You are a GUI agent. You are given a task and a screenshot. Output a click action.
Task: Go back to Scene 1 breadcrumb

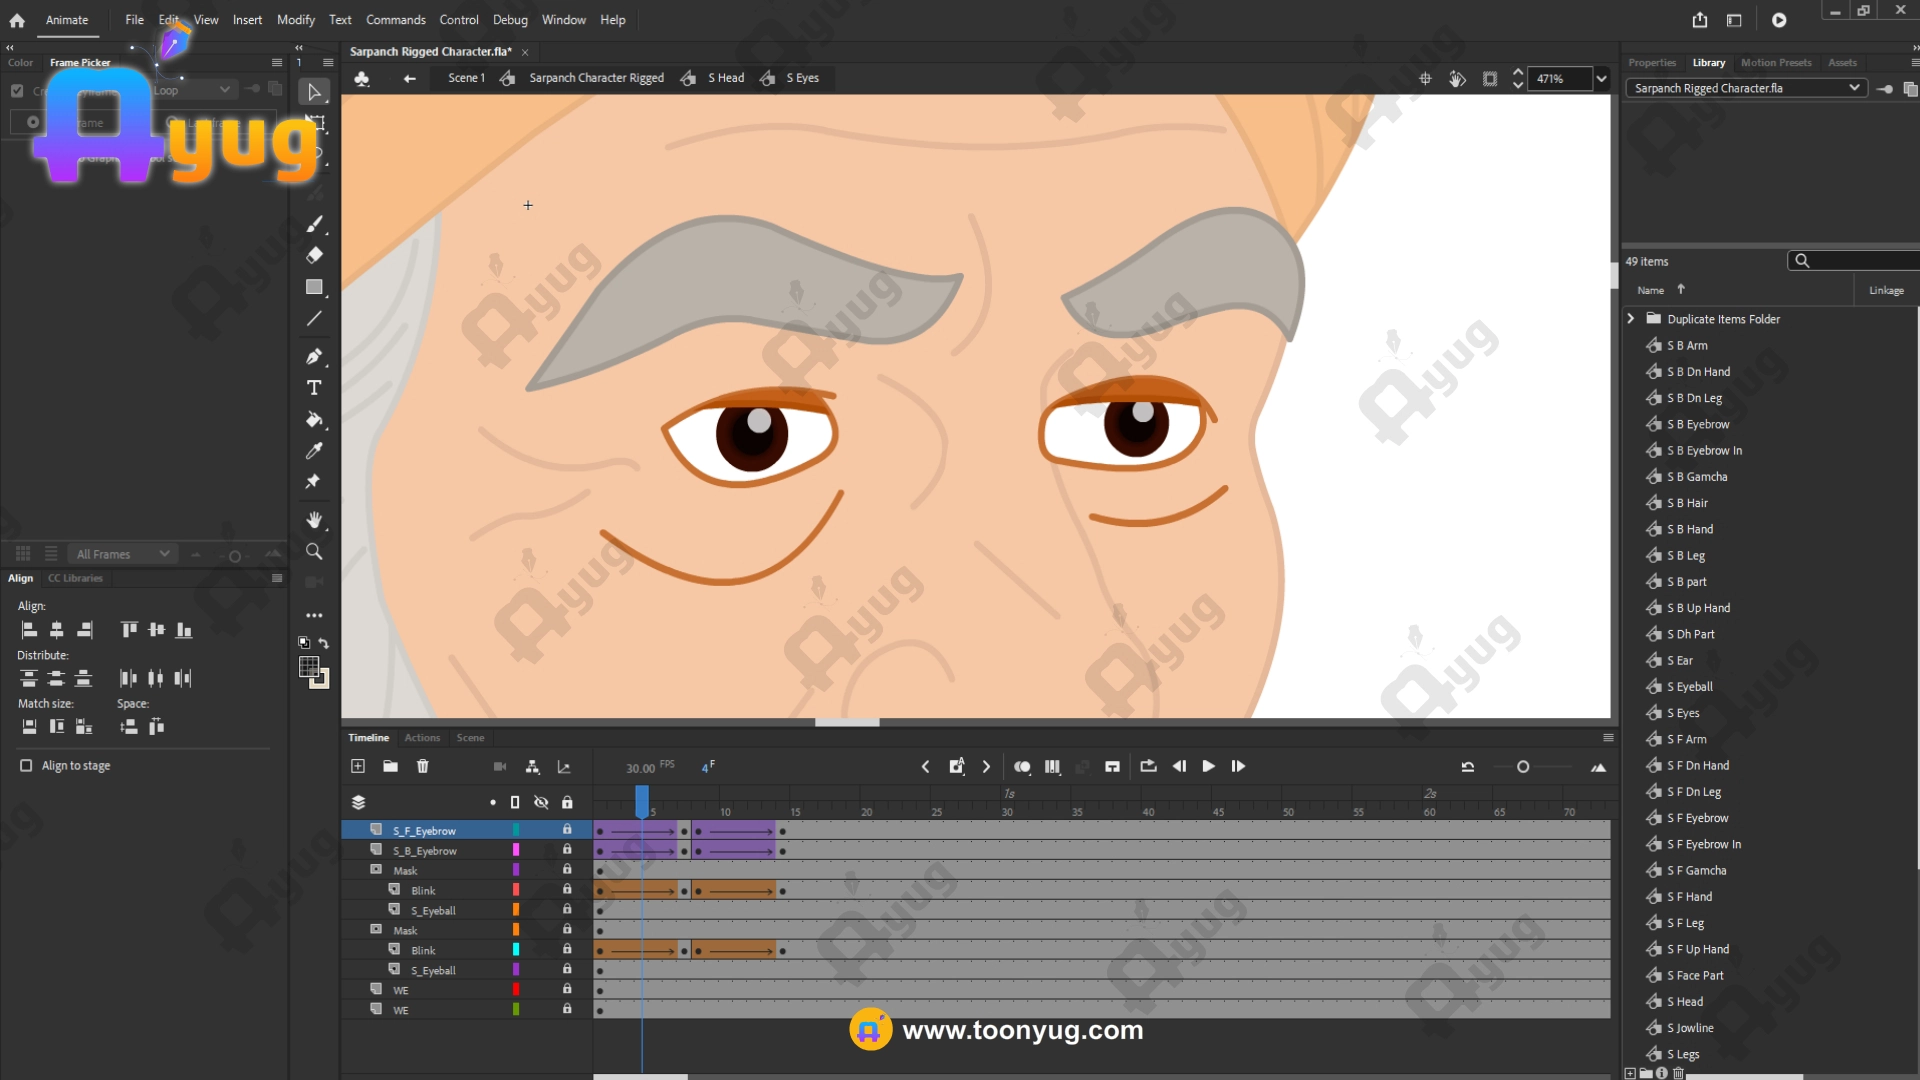point(466,78)
